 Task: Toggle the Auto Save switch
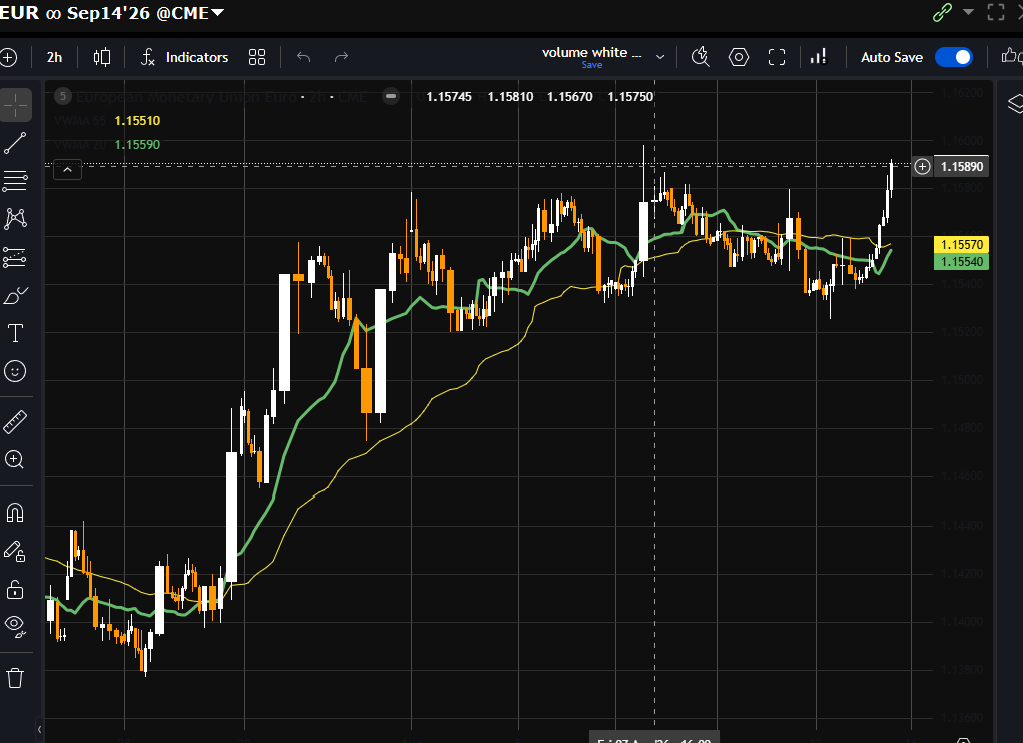point(954,57)
